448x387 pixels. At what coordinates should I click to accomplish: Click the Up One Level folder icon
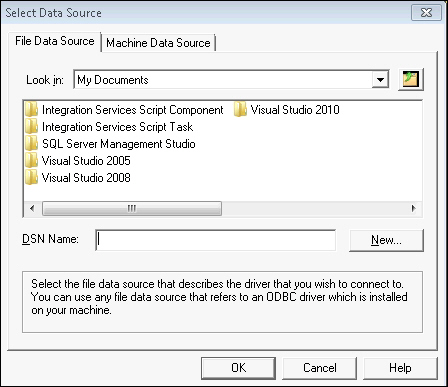click(x=411, y=79)
